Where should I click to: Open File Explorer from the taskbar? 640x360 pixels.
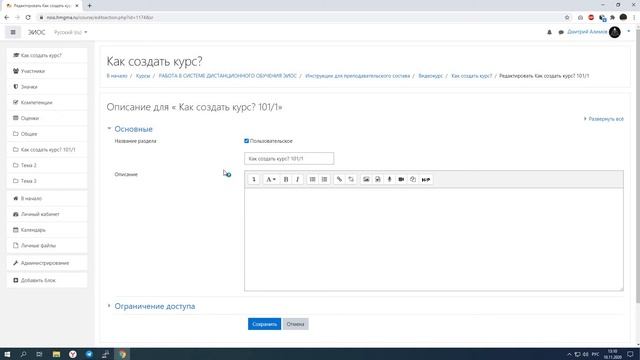[56, 354]
